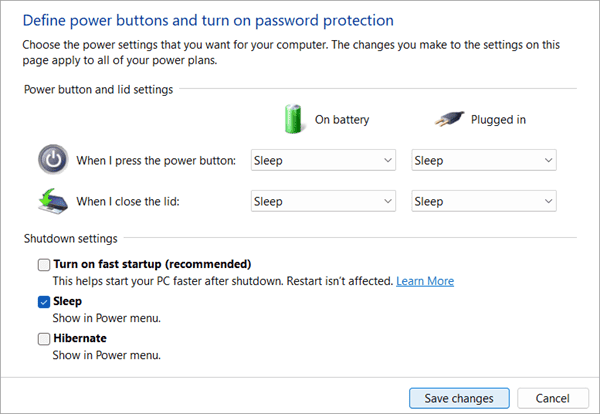Screen dimensions: 600x414
Task: Click the Save changes button
Action: [459, 398]
